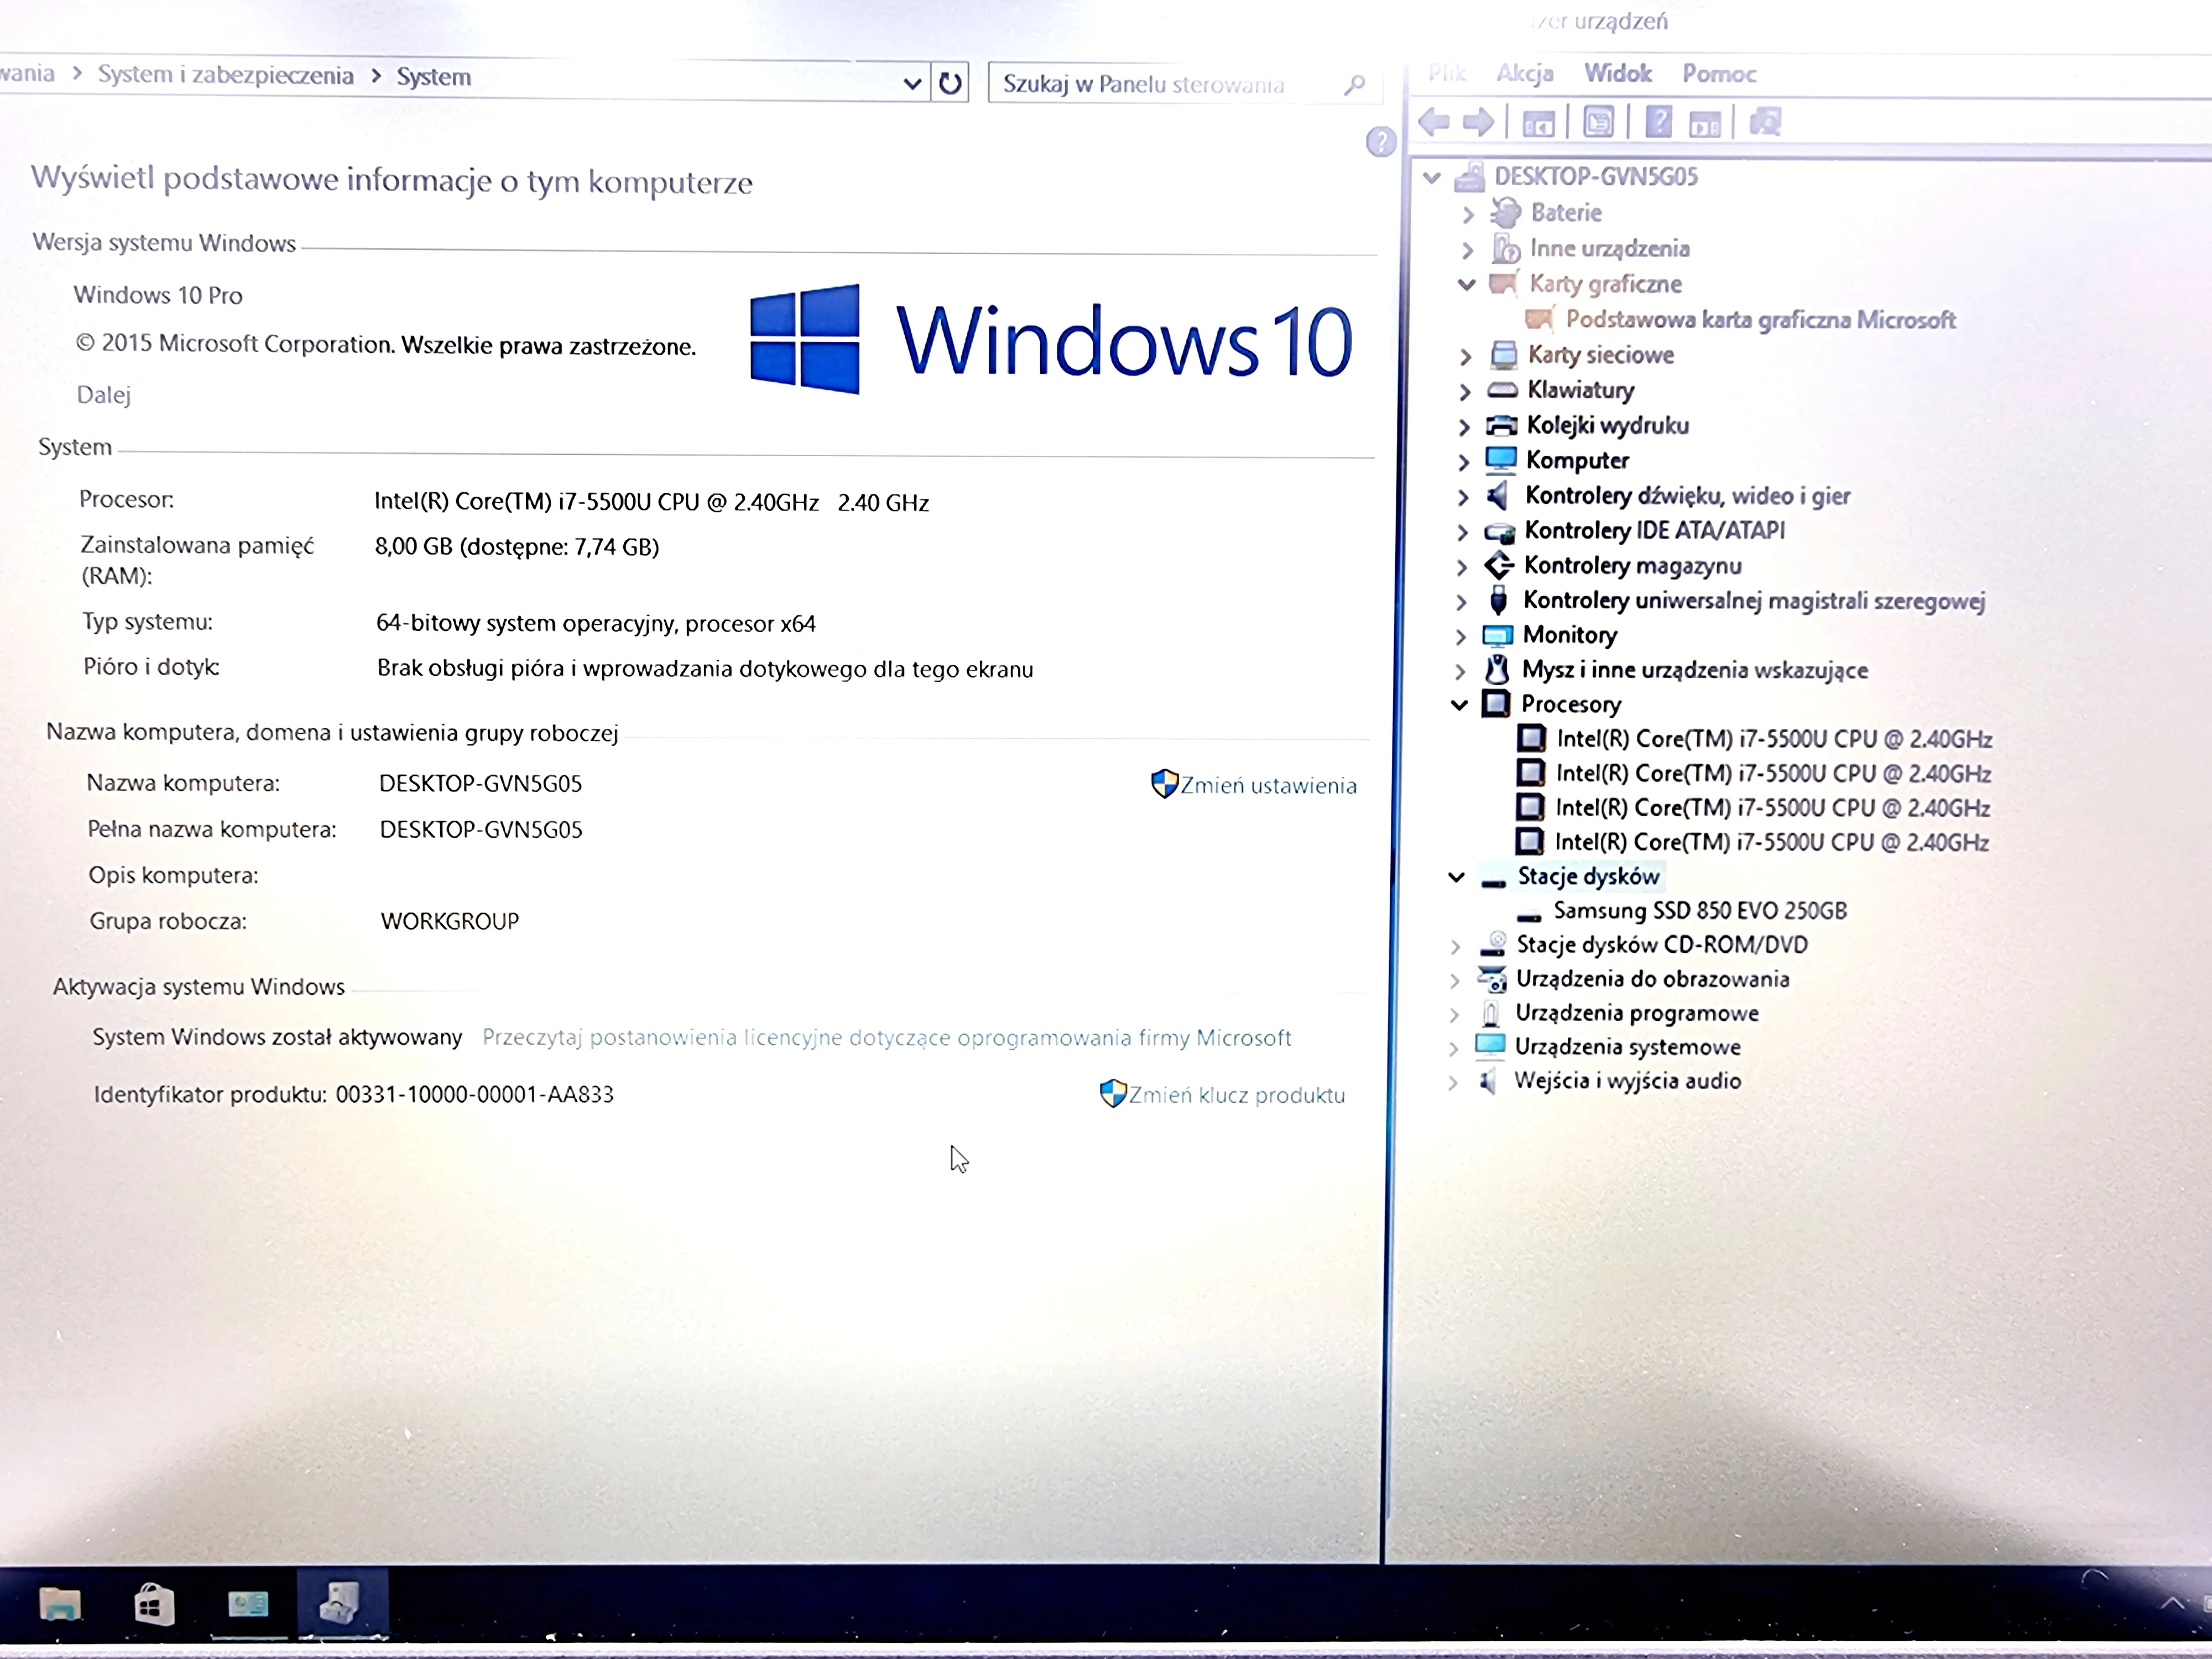Open Przeczytaj postanowienia licencyjne link

point(887,1038)
